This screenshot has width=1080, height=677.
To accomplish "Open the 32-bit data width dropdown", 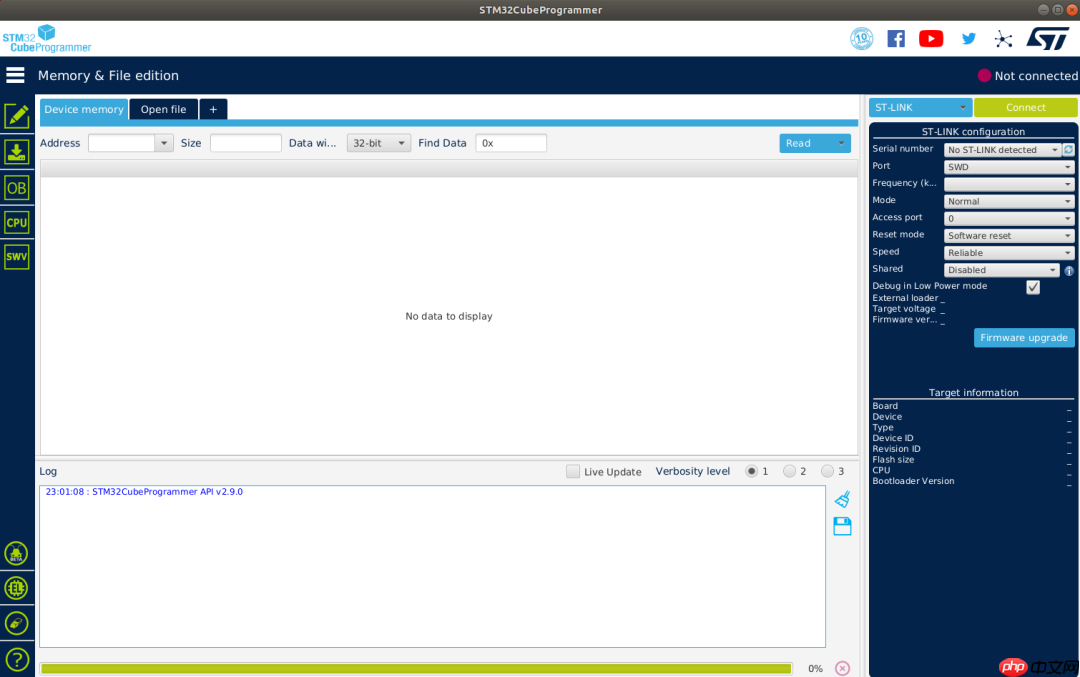I will pyautogui.click(x=379, y=143).
